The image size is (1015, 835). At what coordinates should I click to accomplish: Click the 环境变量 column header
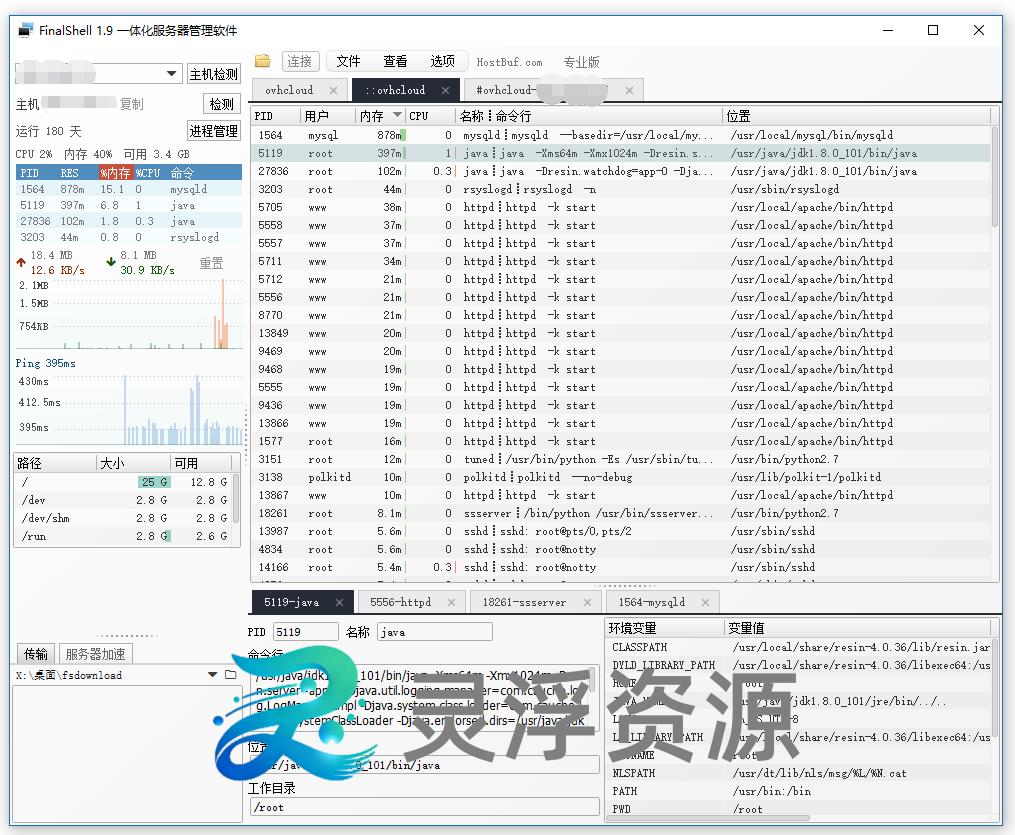(665, 628)
